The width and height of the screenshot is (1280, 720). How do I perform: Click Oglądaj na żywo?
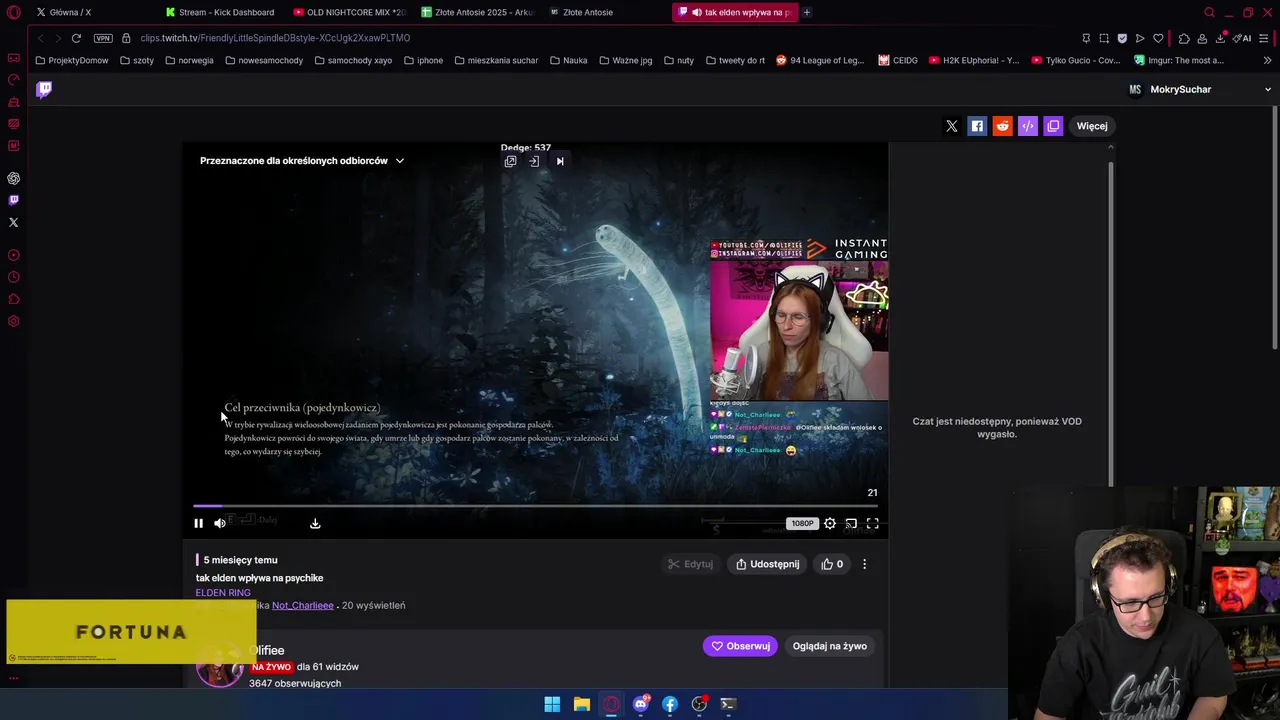click(x=830, y=646)
